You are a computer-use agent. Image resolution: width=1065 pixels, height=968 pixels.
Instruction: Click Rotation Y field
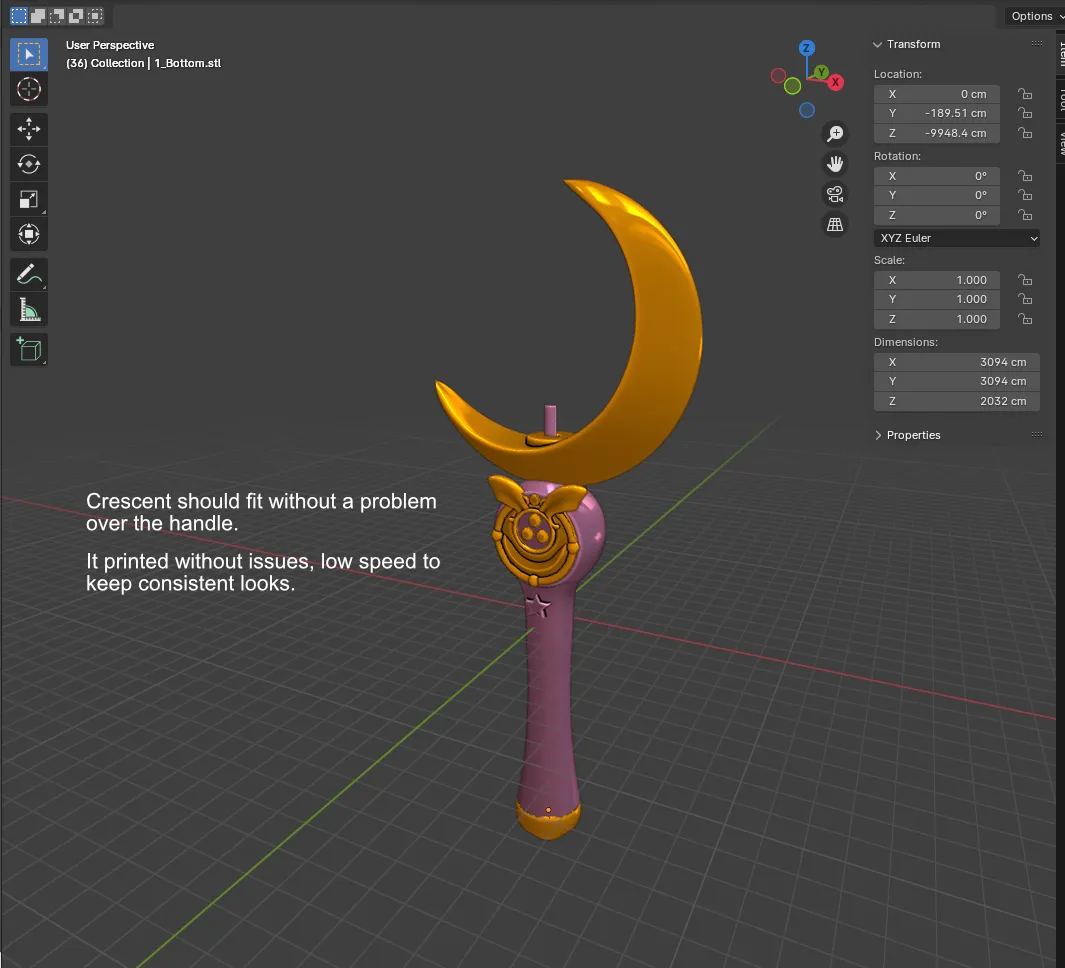[937, 195]
